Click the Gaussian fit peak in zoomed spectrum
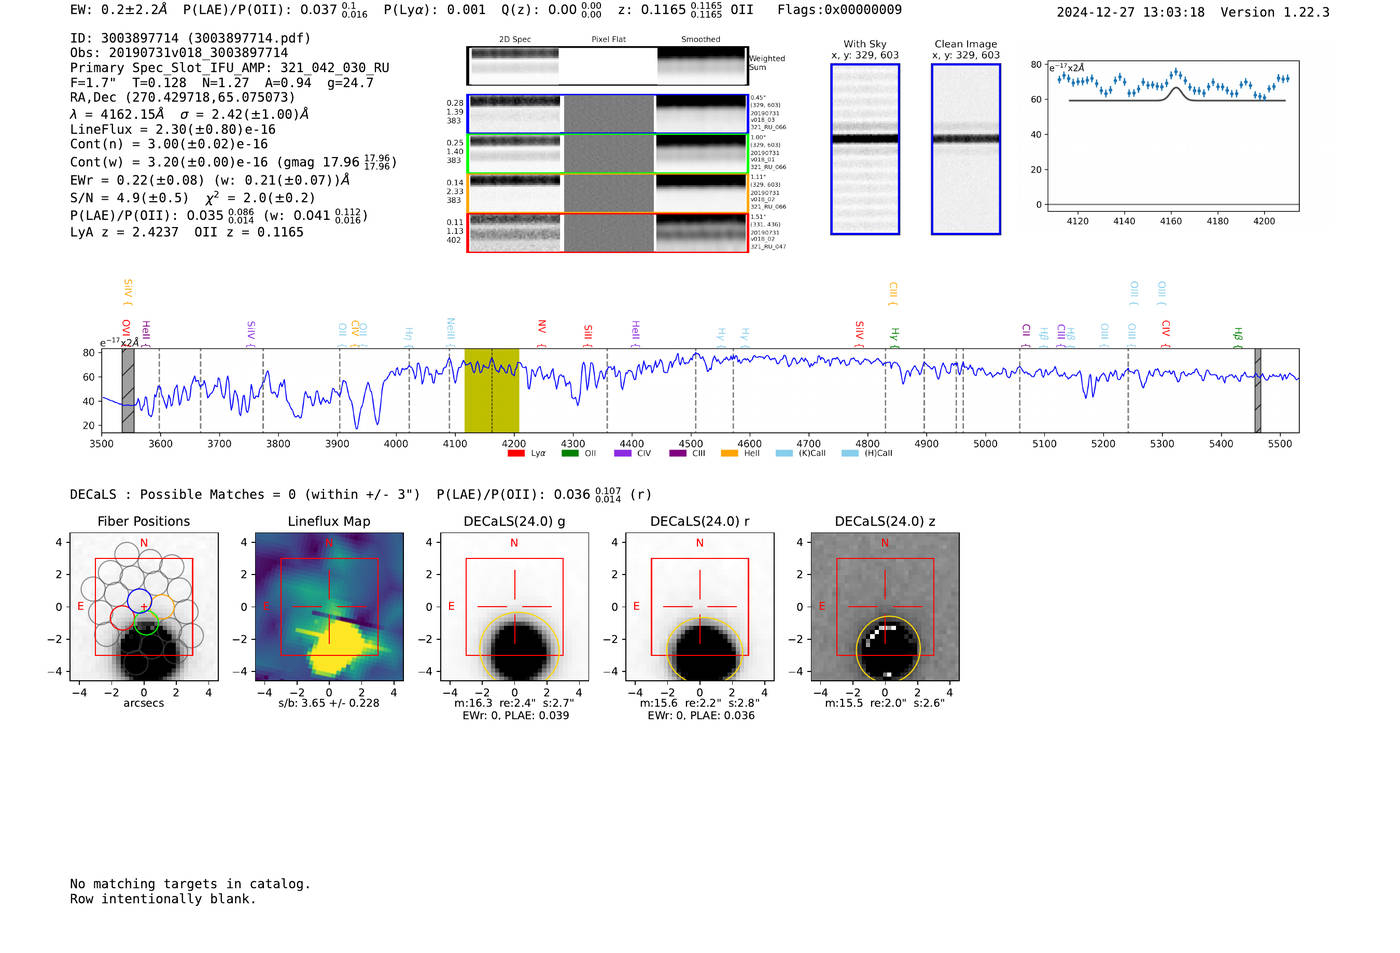This screenshot has height=953, width=1400. [x=1177, y=88]
